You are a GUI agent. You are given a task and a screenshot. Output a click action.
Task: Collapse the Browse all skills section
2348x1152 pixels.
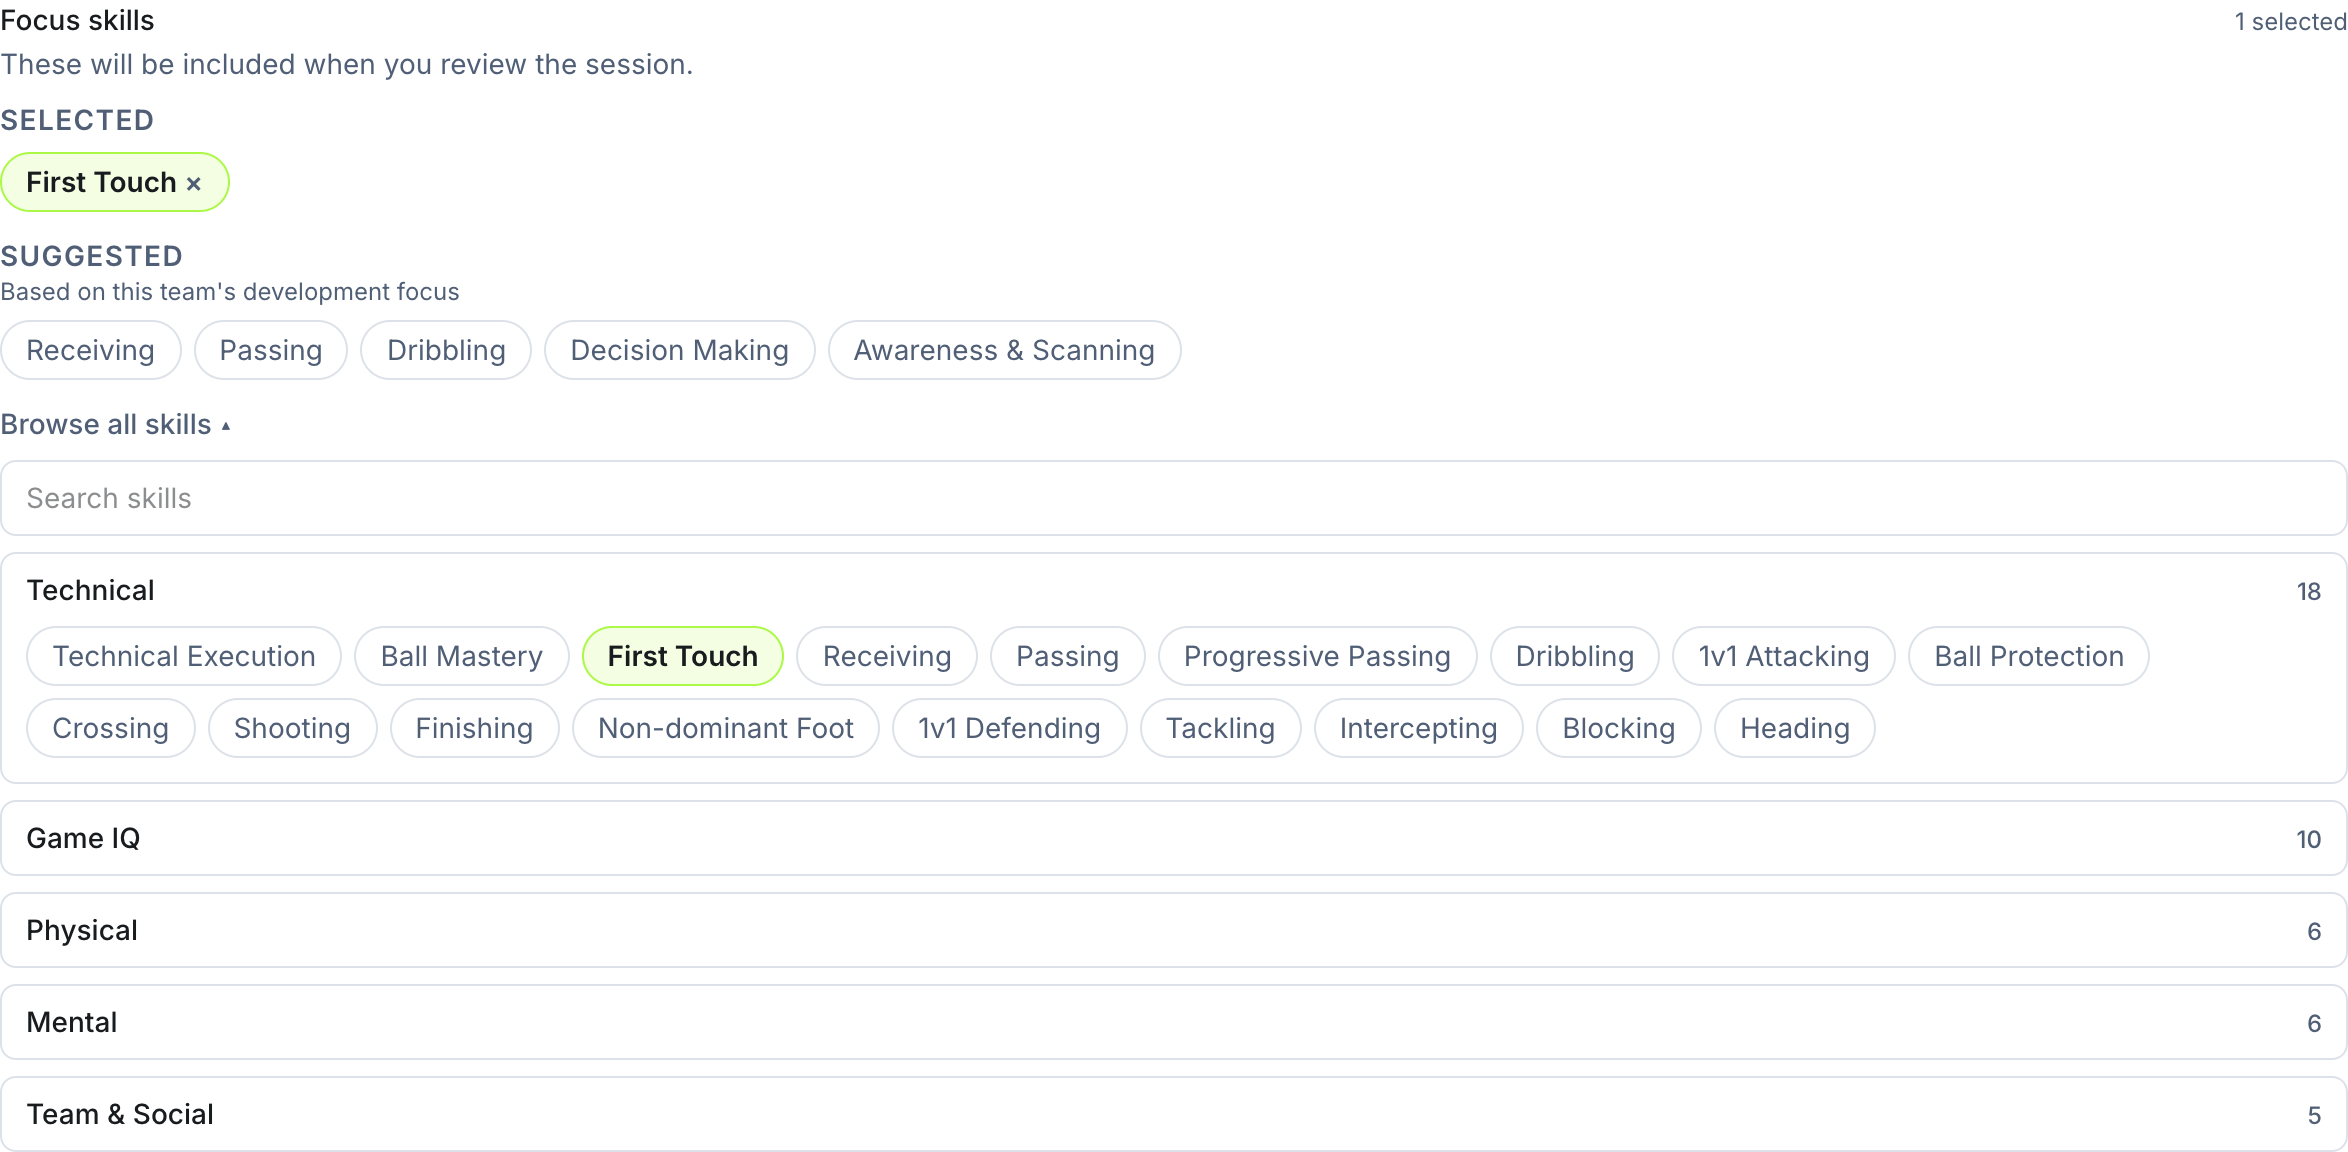(x=116, y=424)
